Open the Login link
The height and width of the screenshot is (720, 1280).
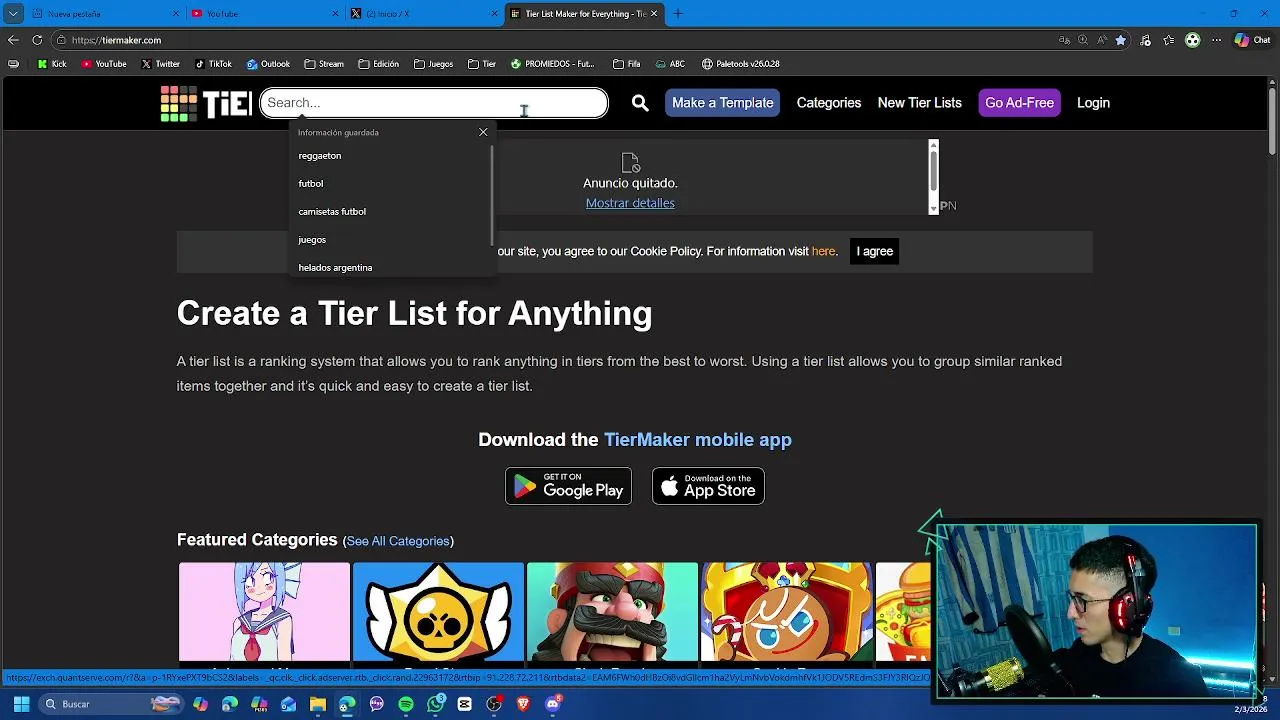point(1093,103)
